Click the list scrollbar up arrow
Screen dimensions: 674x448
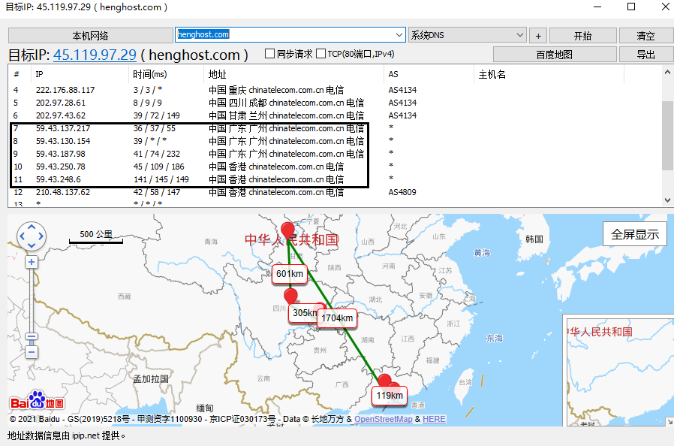click(667, 72)
